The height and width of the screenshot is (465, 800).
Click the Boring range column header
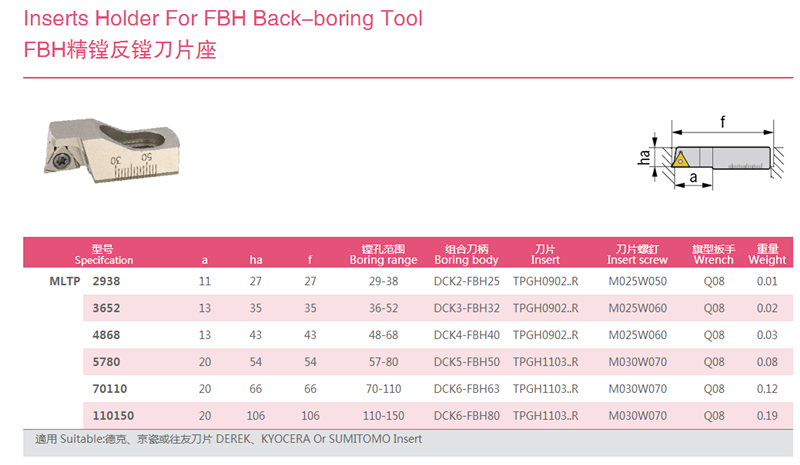click(x=383, y=254)
